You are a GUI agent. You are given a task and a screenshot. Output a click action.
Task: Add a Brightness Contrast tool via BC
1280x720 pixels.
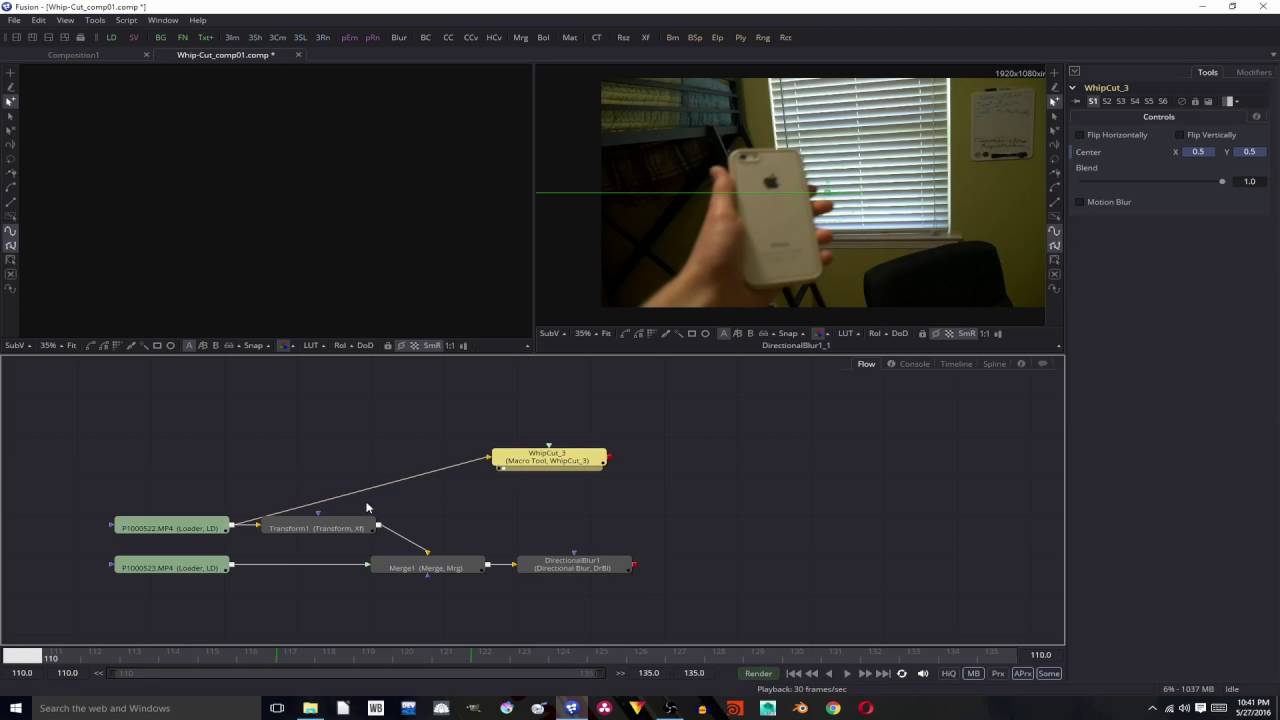point(426,38)
